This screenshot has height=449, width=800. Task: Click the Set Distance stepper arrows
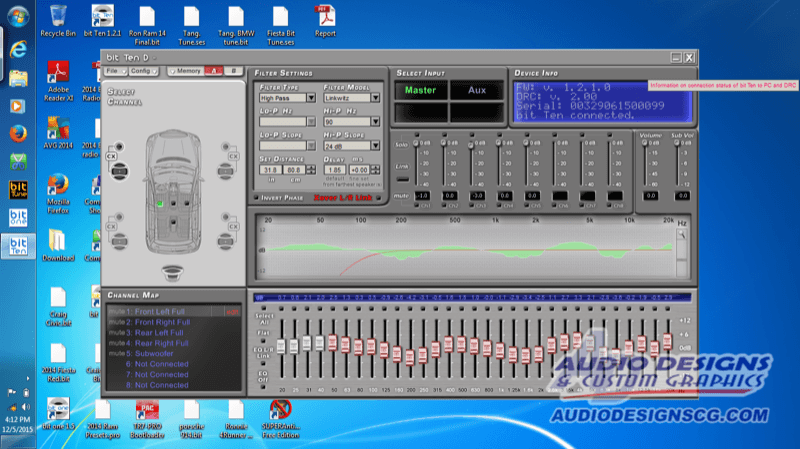(311, 169)
